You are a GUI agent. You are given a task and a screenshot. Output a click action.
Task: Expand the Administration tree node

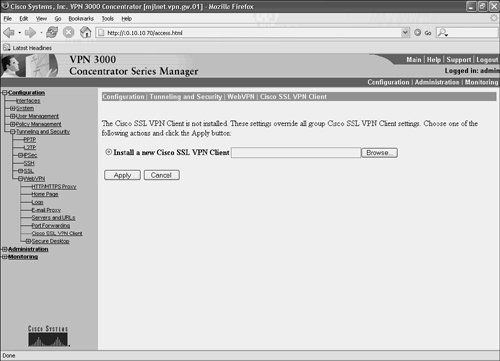tap(4, 249)
